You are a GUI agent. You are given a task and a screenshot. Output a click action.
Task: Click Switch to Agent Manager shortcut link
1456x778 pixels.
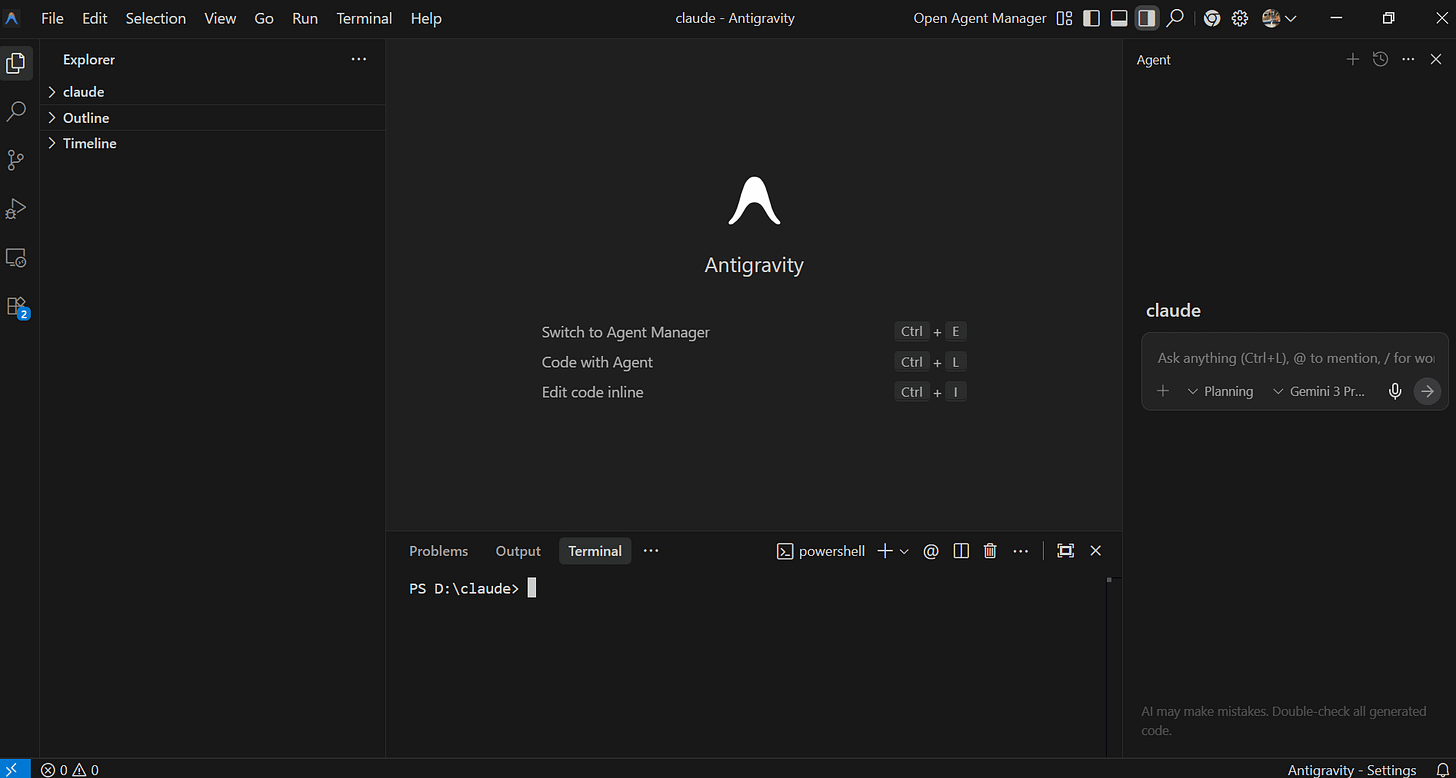tap(626, 332)
